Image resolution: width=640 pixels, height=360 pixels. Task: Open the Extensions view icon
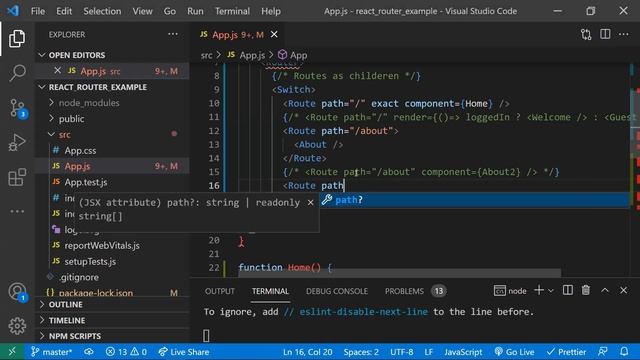pyautogui.click(x=17, y=178)
